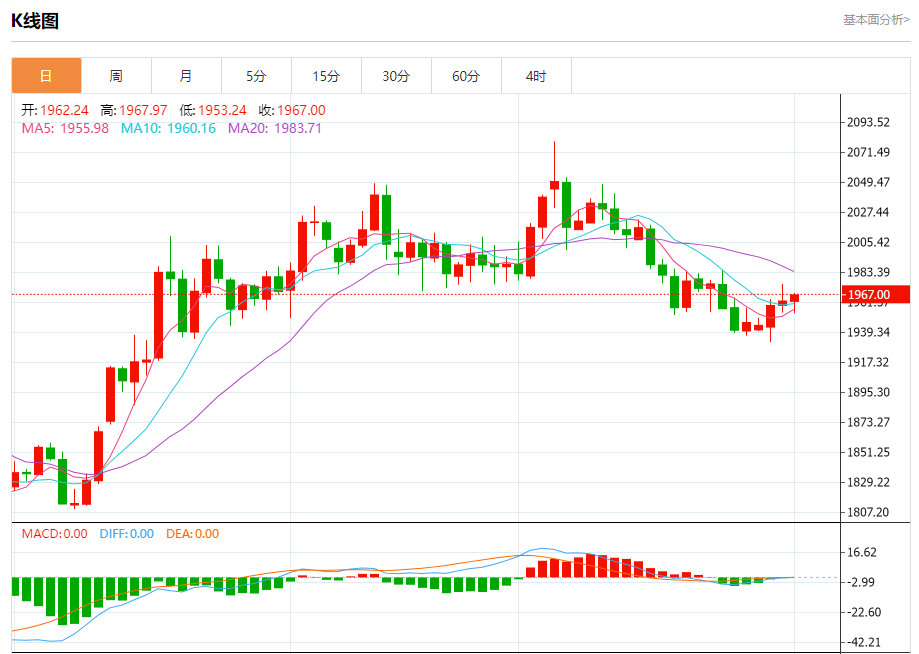Select the 30分 interval tab
Screen dimensions: 919x654
pyautogui.click(x=396, y=76)
